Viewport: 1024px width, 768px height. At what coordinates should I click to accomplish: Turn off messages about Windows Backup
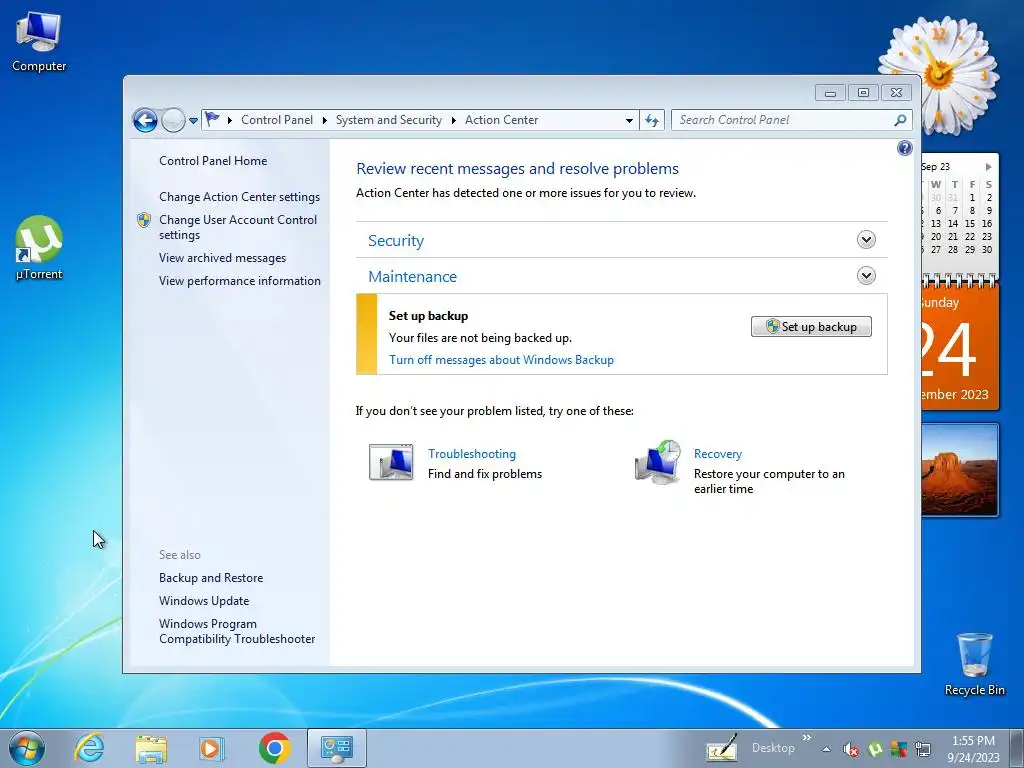tap(501, 360)
